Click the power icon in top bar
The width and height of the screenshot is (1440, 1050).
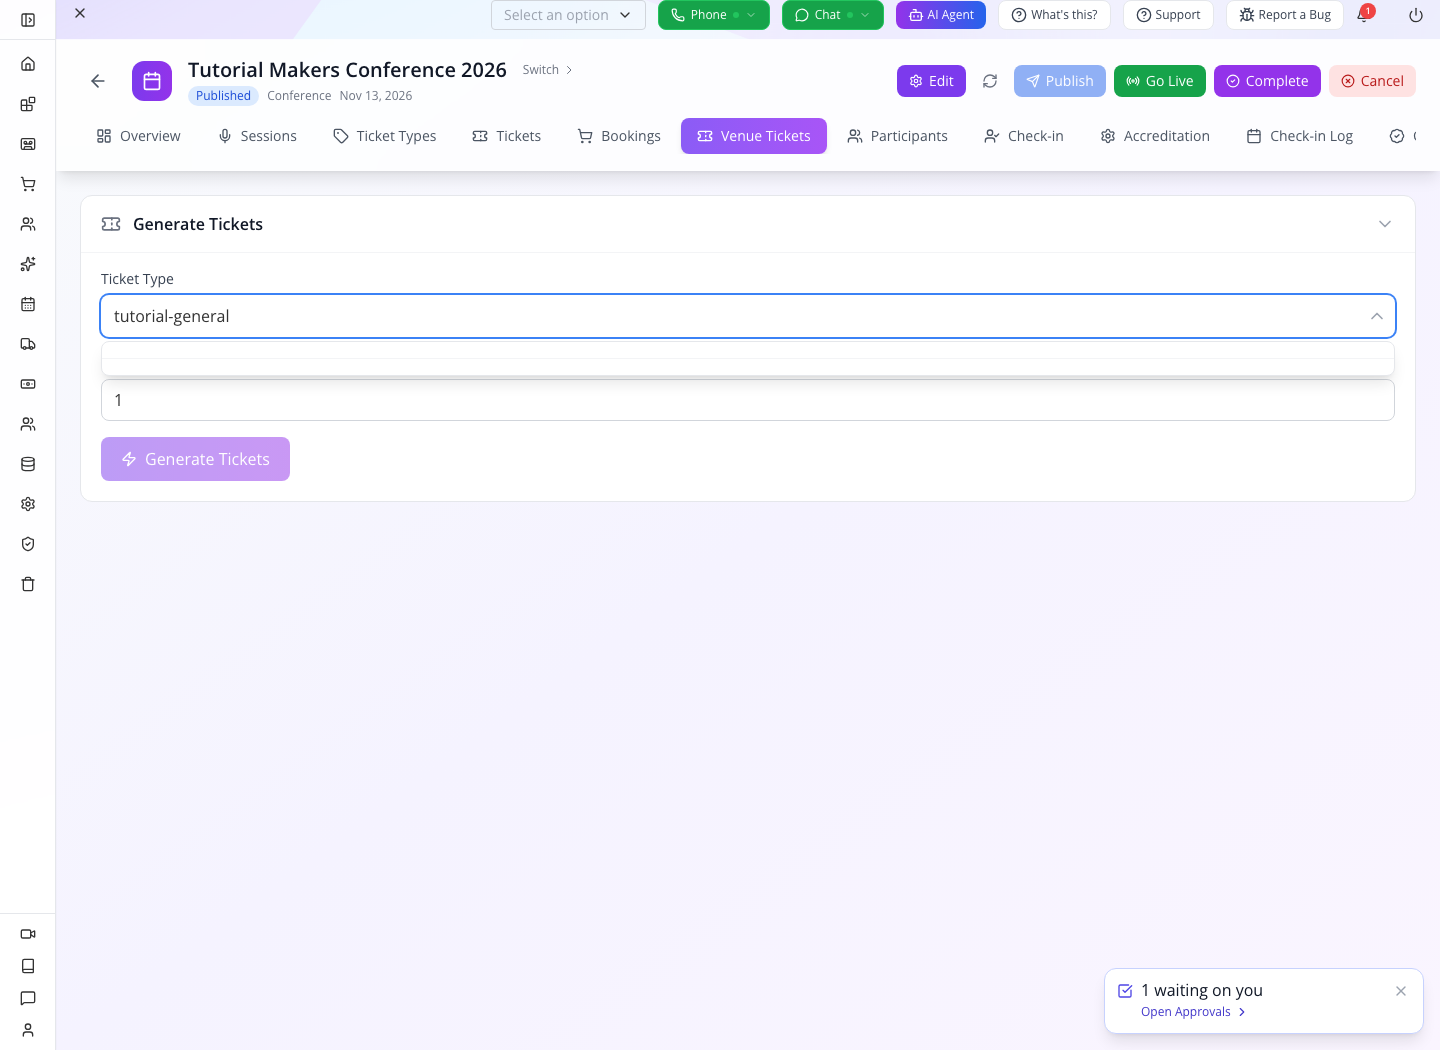(1416, 15)
